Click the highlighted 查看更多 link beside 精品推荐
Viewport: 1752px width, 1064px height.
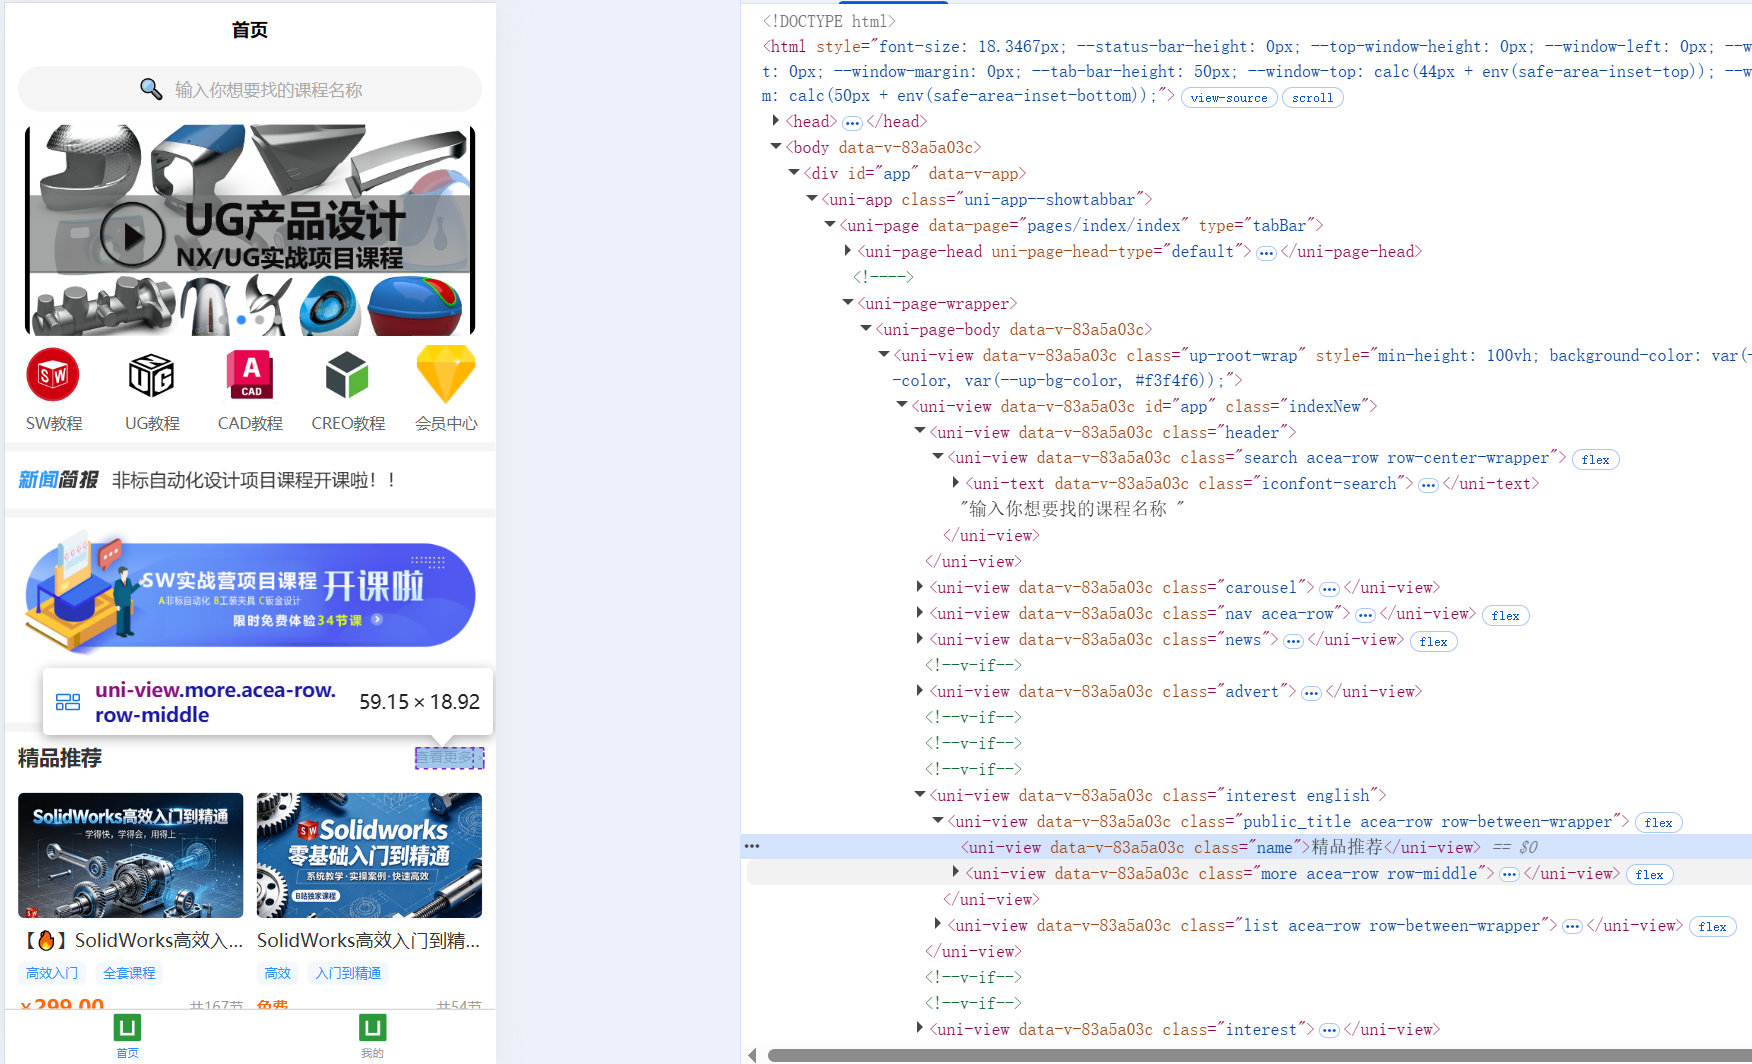[449, 758]
